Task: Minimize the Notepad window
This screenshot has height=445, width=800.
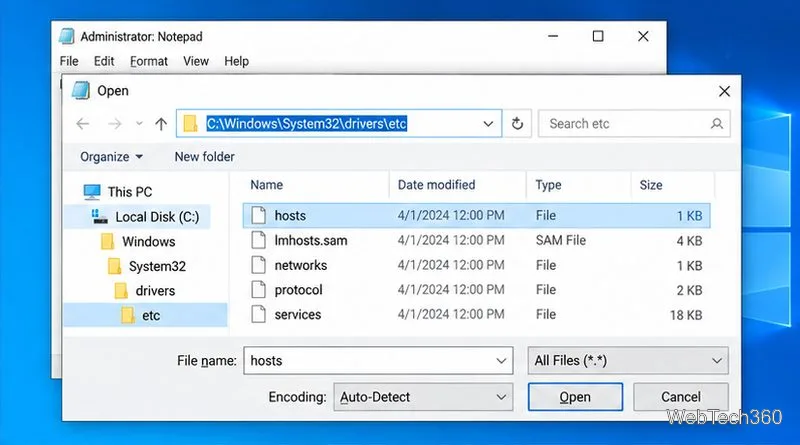Action: pos(553,36)
